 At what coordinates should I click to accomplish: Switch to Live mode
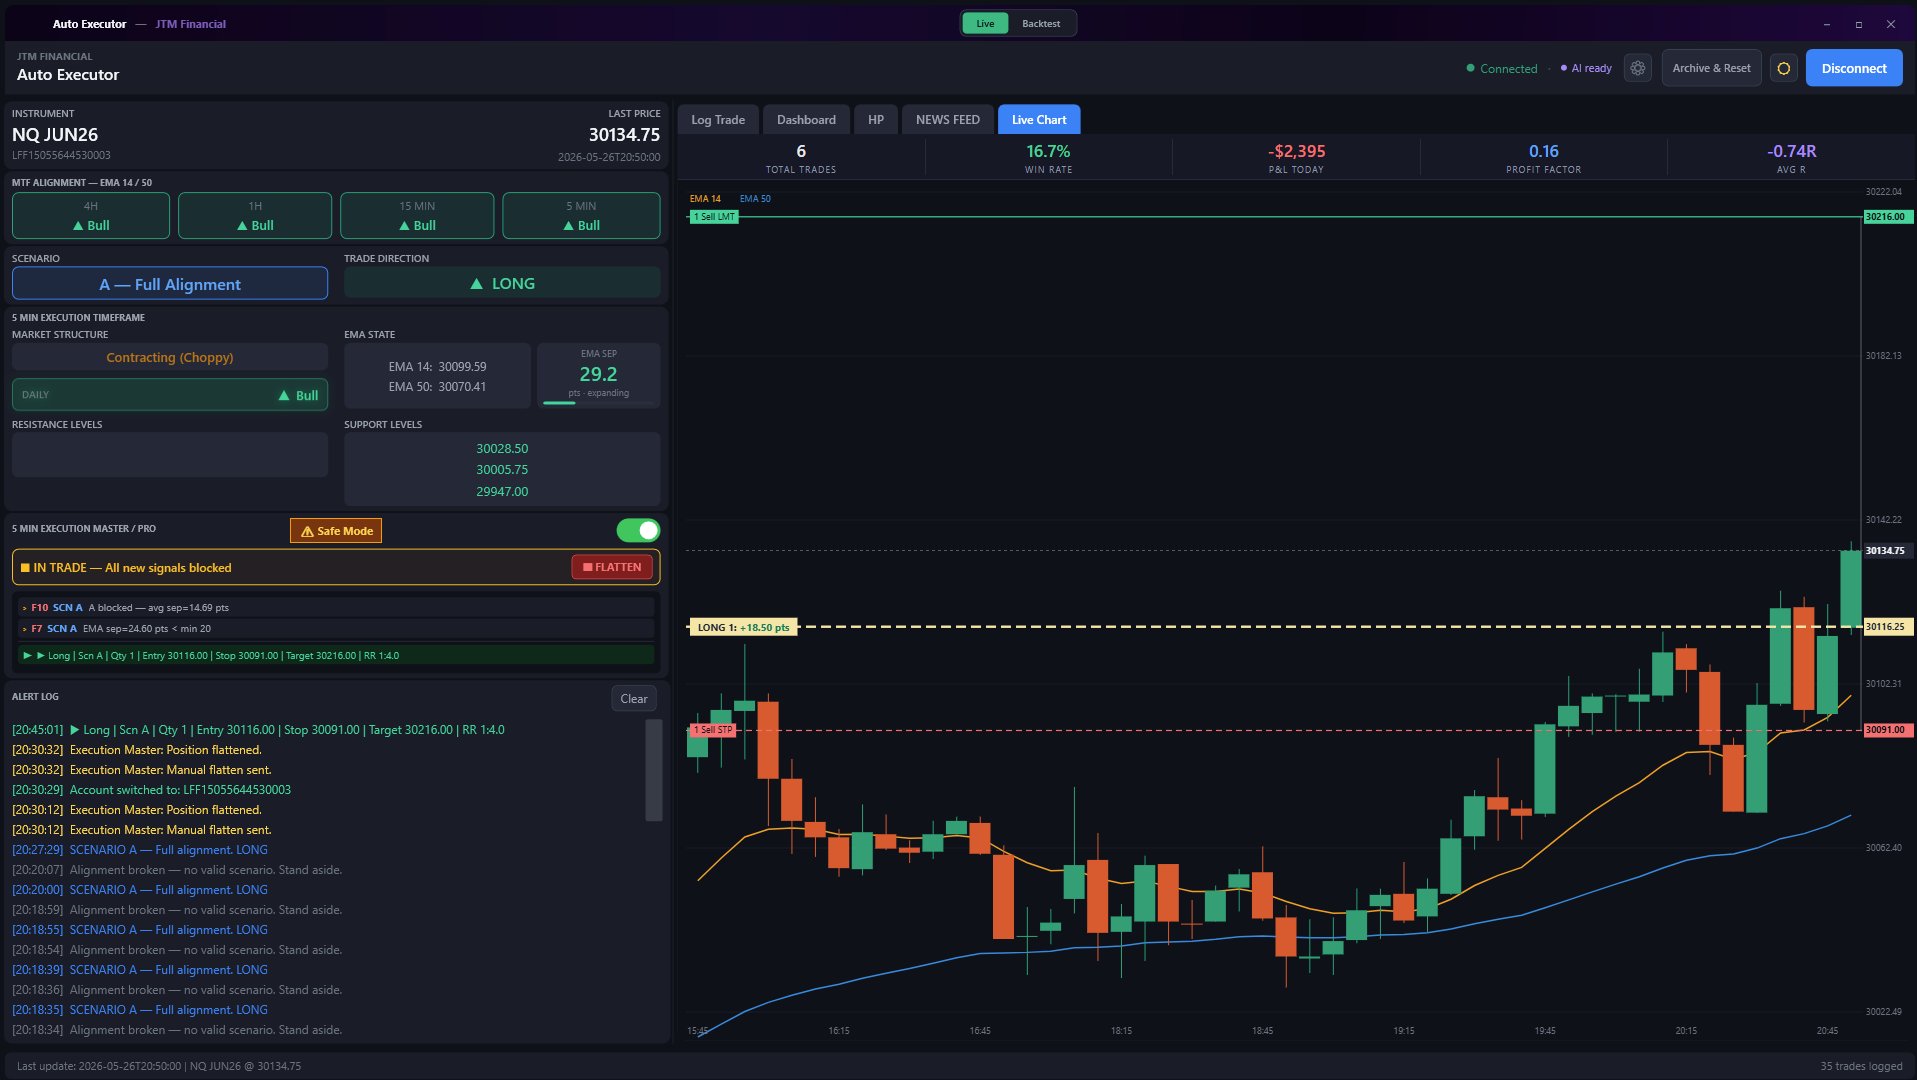[x=985, y=23]
